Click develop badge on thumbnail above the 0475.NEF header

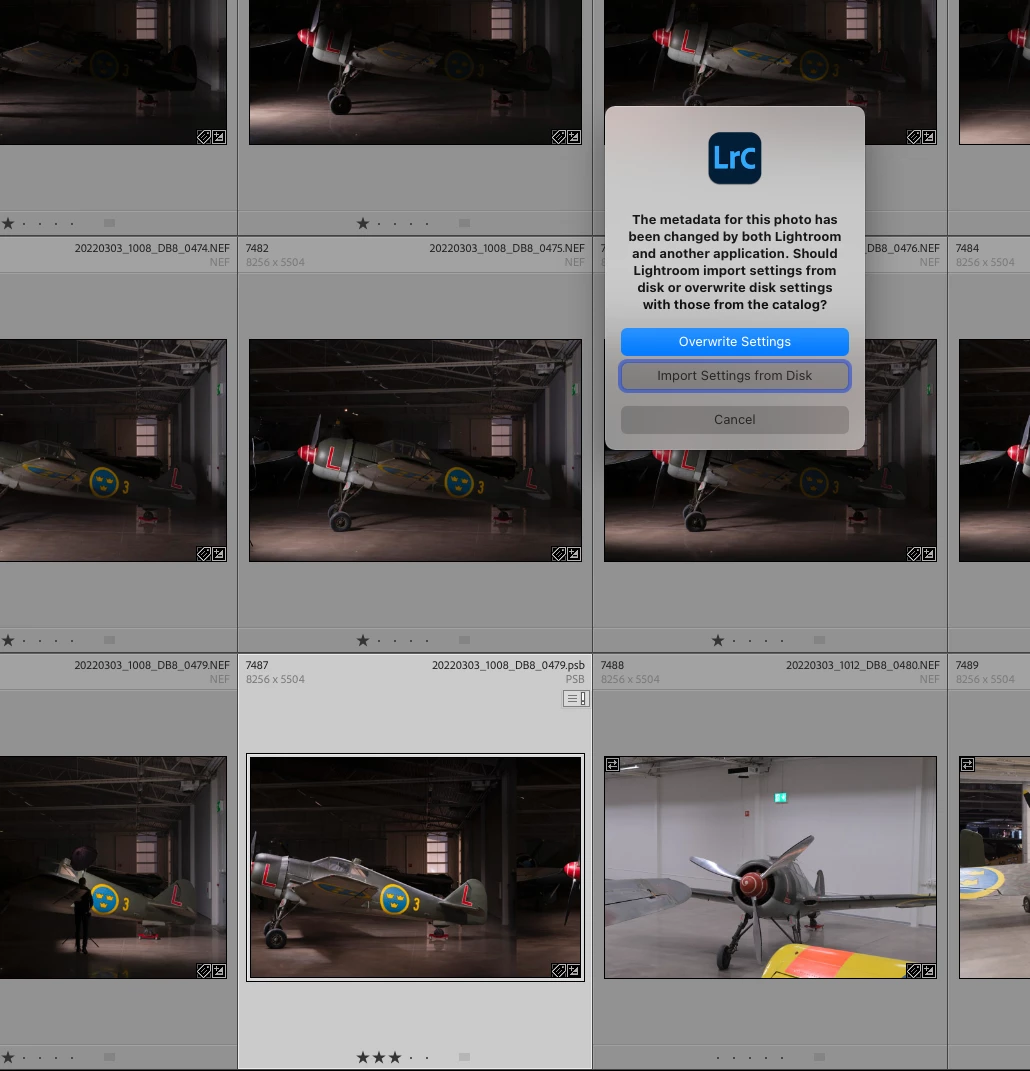[574, 137]
